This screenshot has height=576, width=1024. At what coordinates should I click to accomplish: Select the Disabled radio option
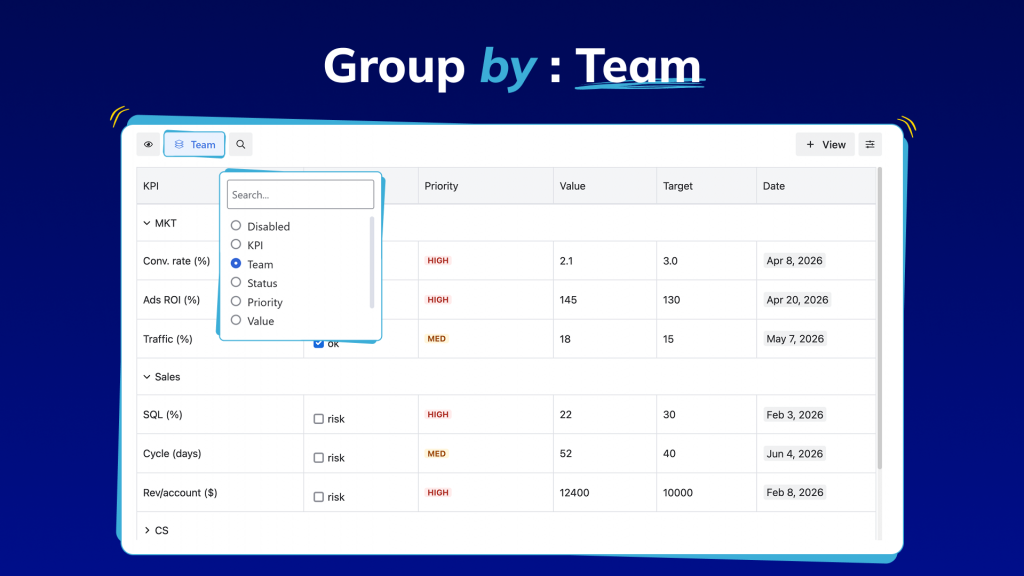click(x=236, y=226)
